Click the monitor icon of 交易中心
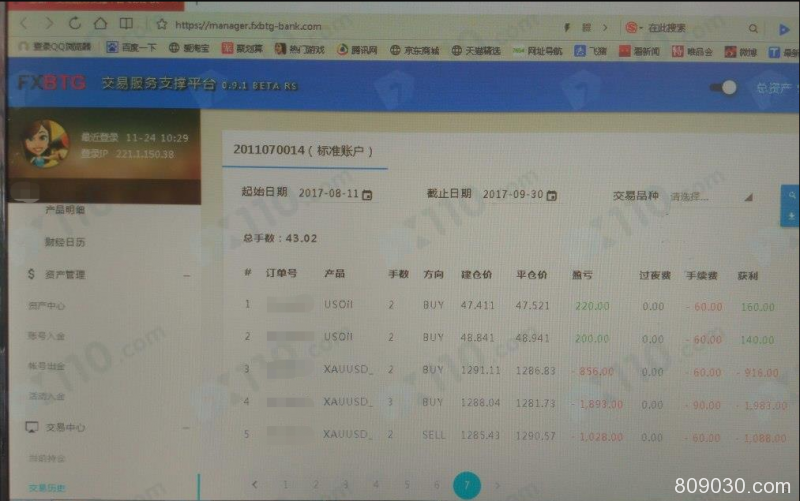The height and width of the screenshot is (501, 800). tap(32, 427)
